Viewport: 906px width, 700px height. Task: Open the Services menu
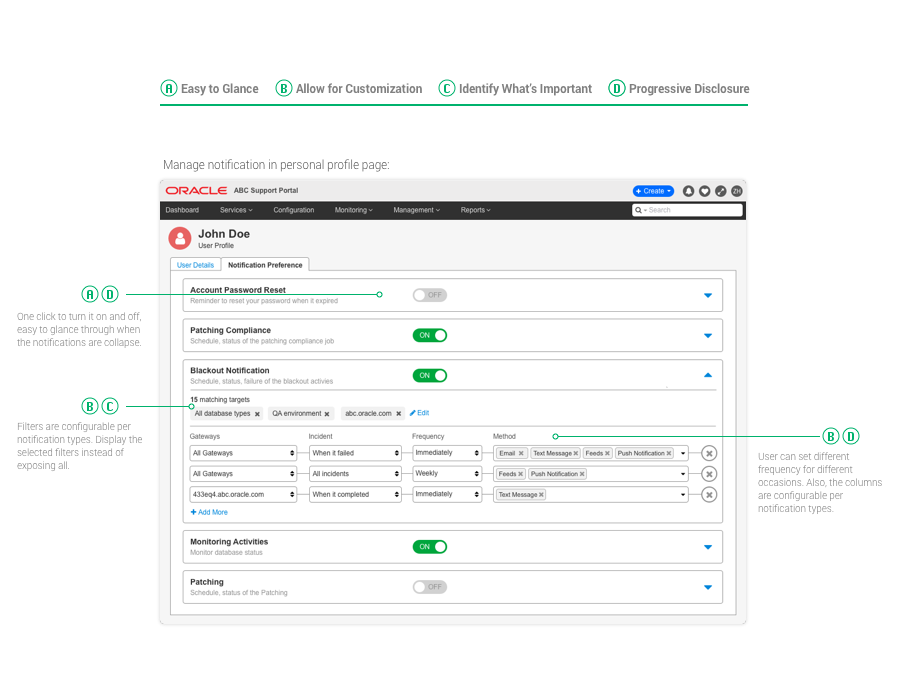pos(235,210)
